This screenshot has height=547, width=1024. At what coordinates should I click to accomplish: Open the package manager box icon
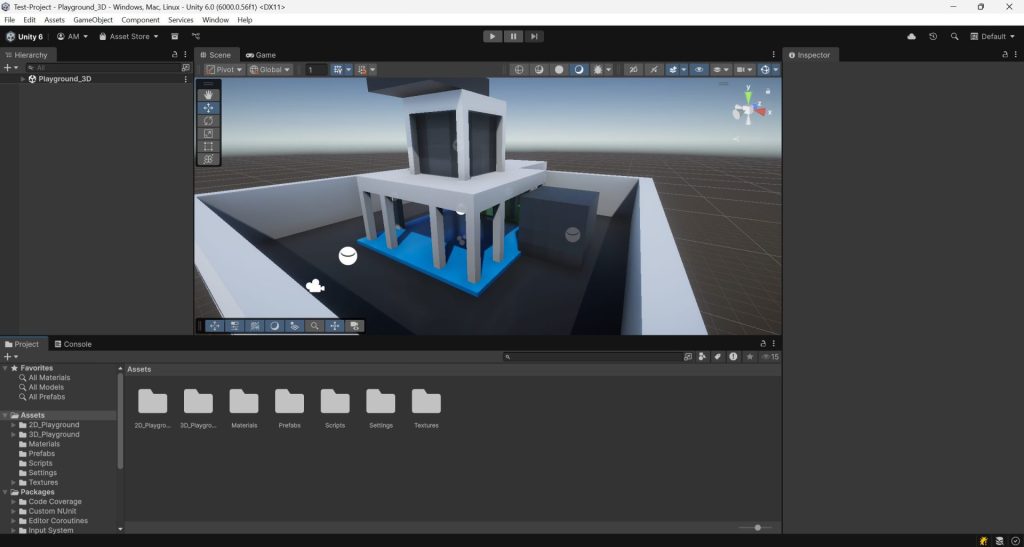[x=174, y=37]
